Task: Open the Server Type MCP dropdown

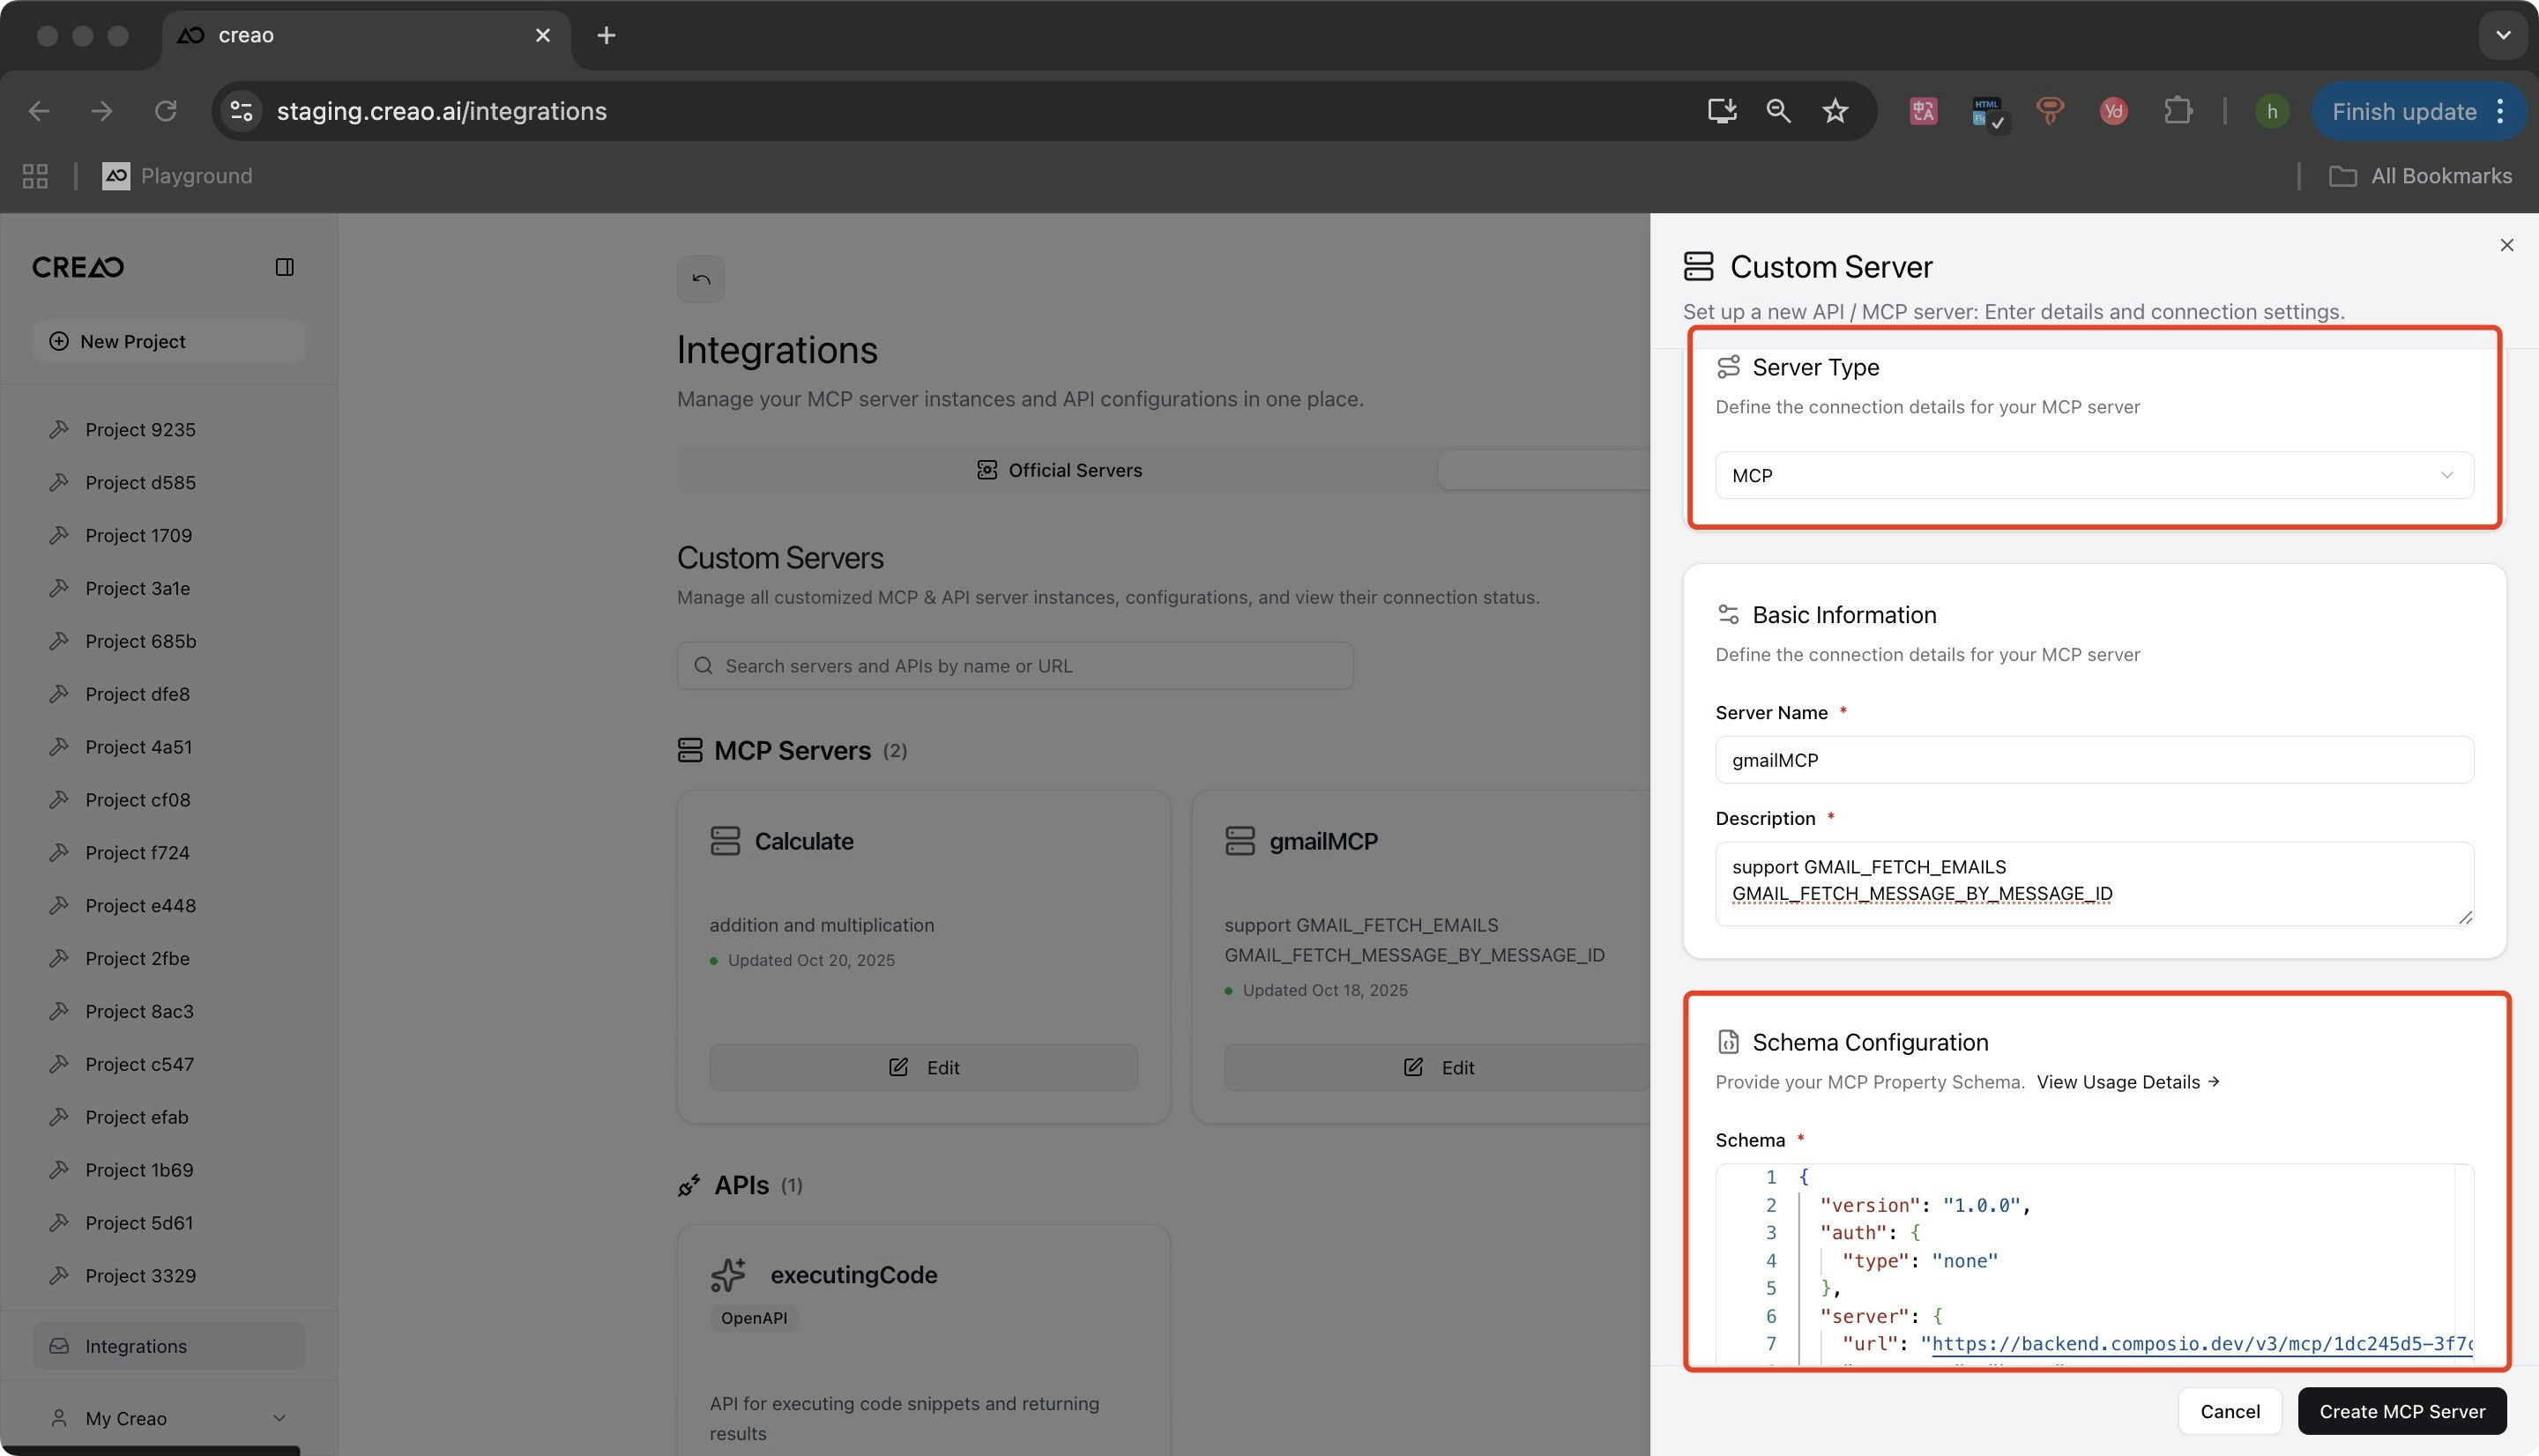Action: click(2094, 475)
